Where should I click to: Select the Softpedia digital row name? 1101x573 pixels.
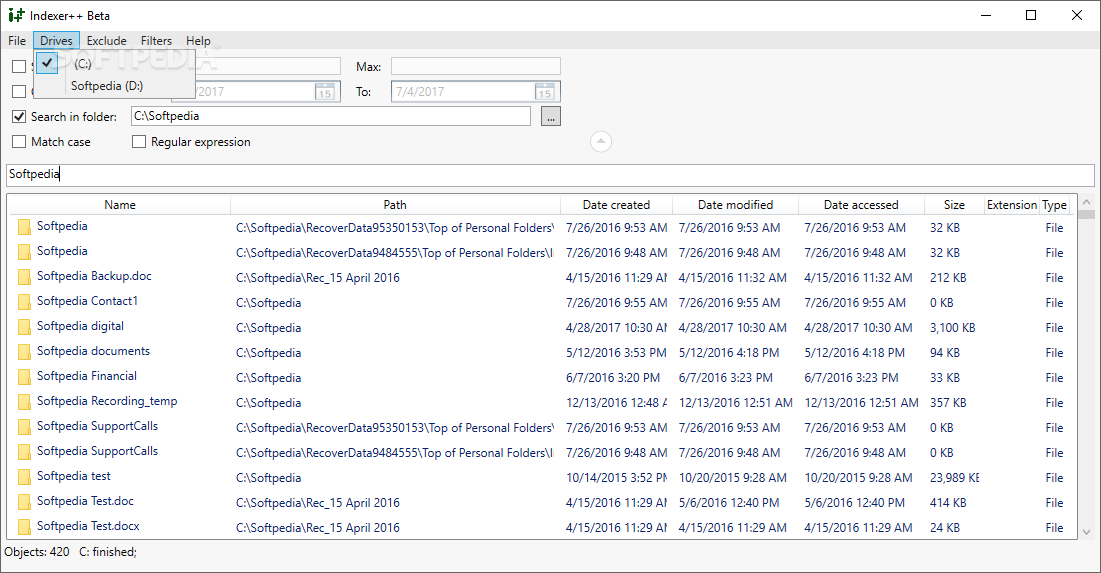[x=80, y=326]
